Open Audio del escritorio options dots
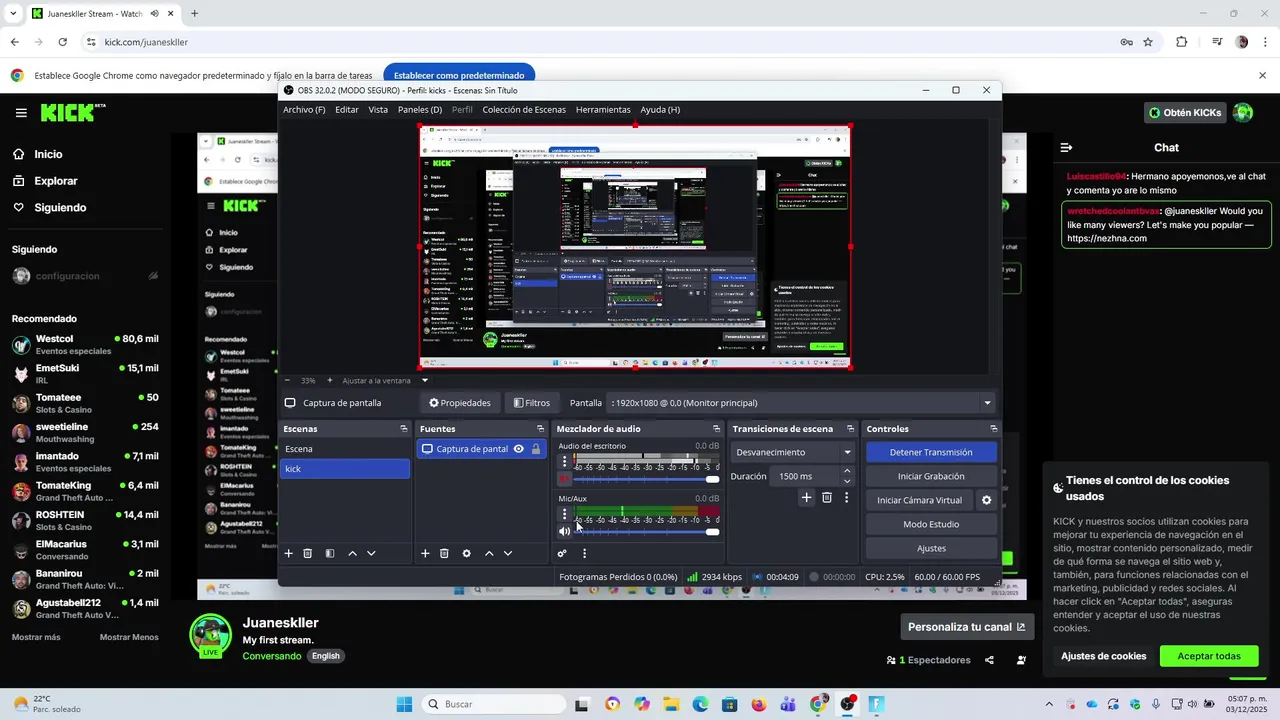Viewport: 1280px width, 720px height. (x=564, y=462)
